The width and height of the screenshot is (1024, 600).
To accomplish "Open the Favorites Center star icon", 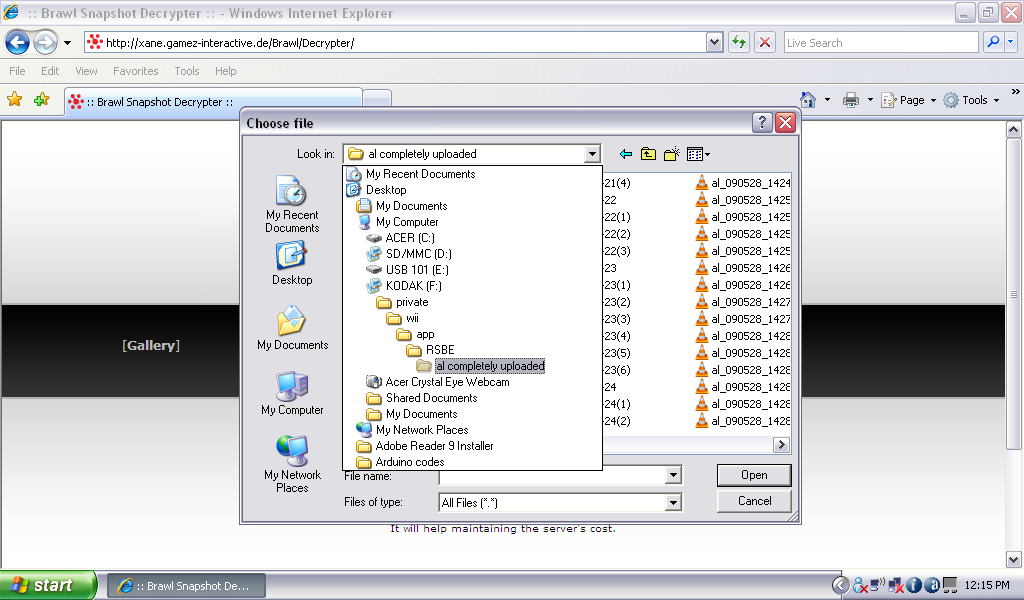I will point(14,100).
